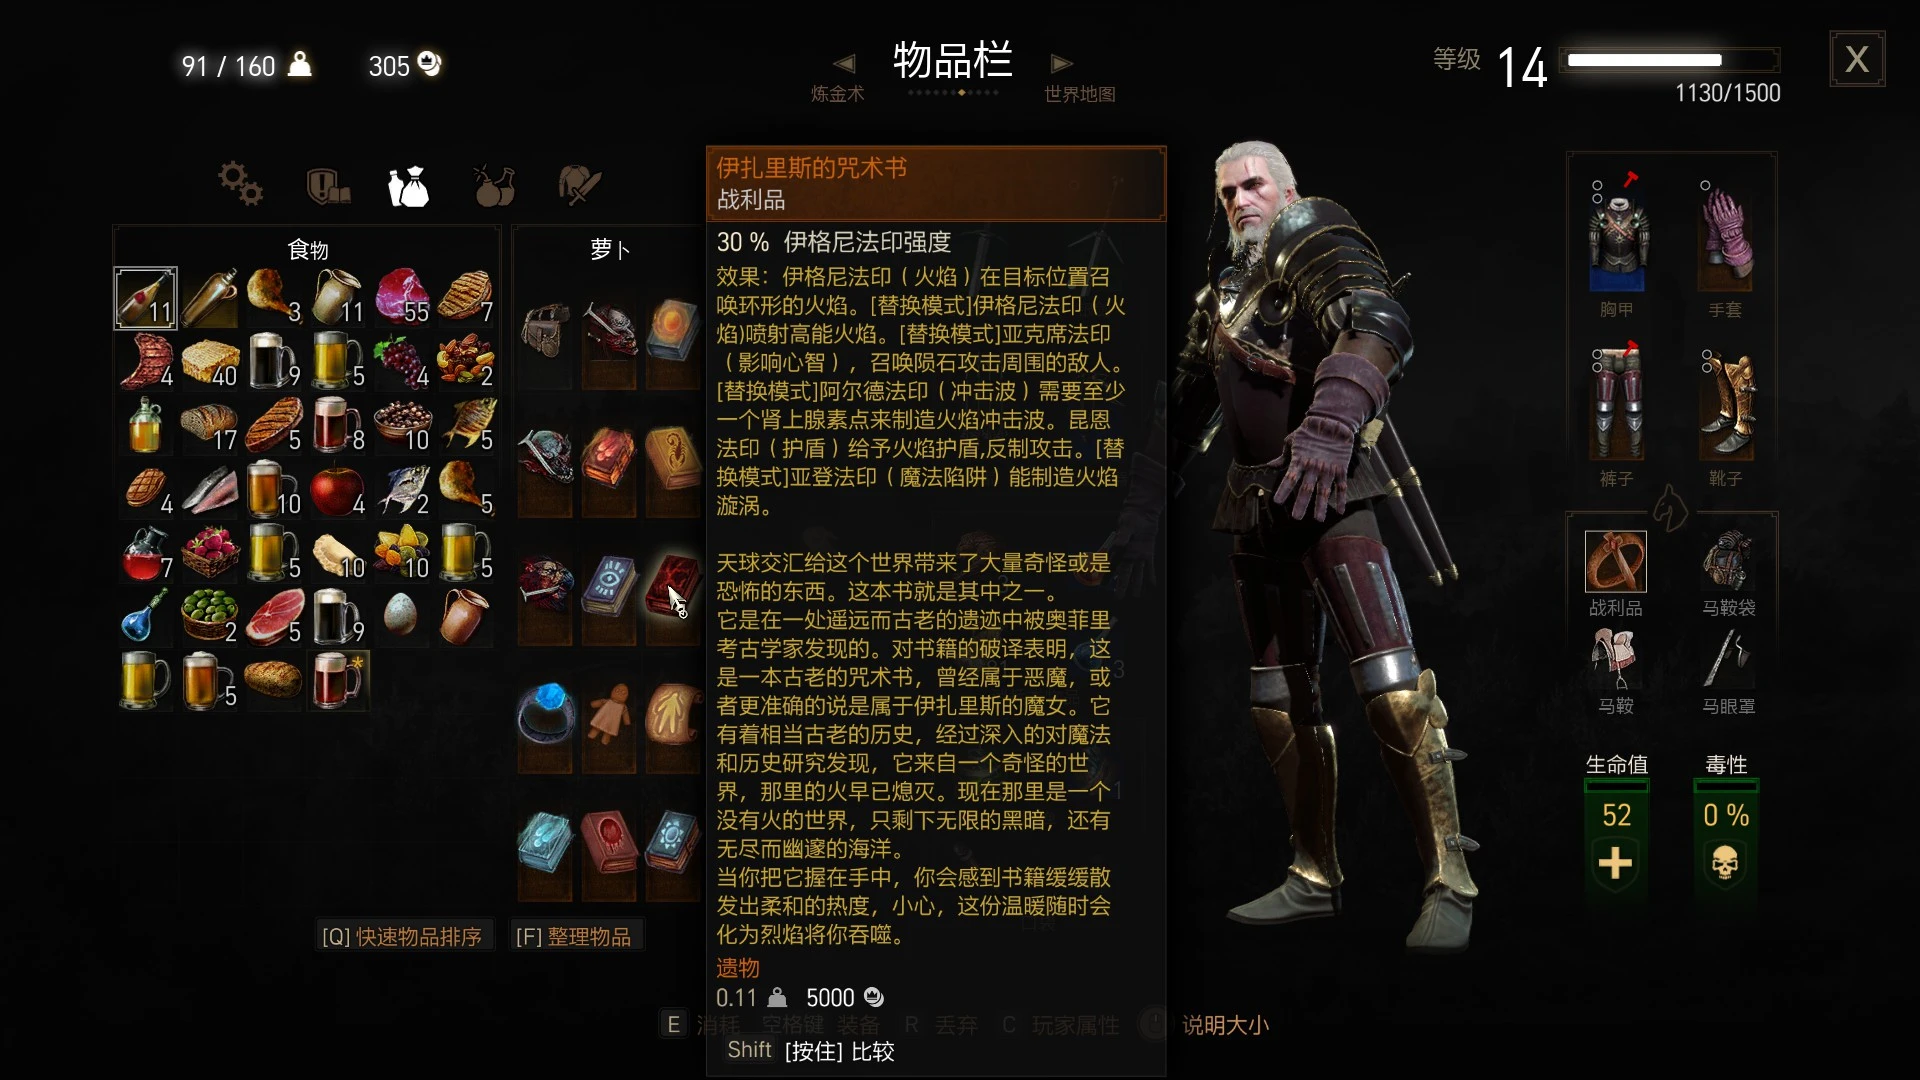
Task: Click the blue ring item in Roach grid
Action: point(545,714)
